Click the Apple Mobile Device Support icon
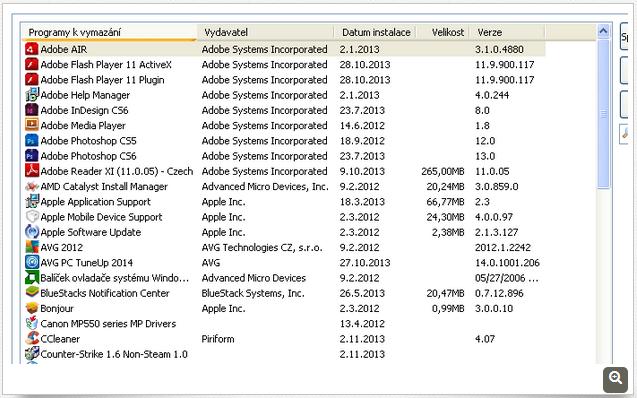 [x=32, y=217]
